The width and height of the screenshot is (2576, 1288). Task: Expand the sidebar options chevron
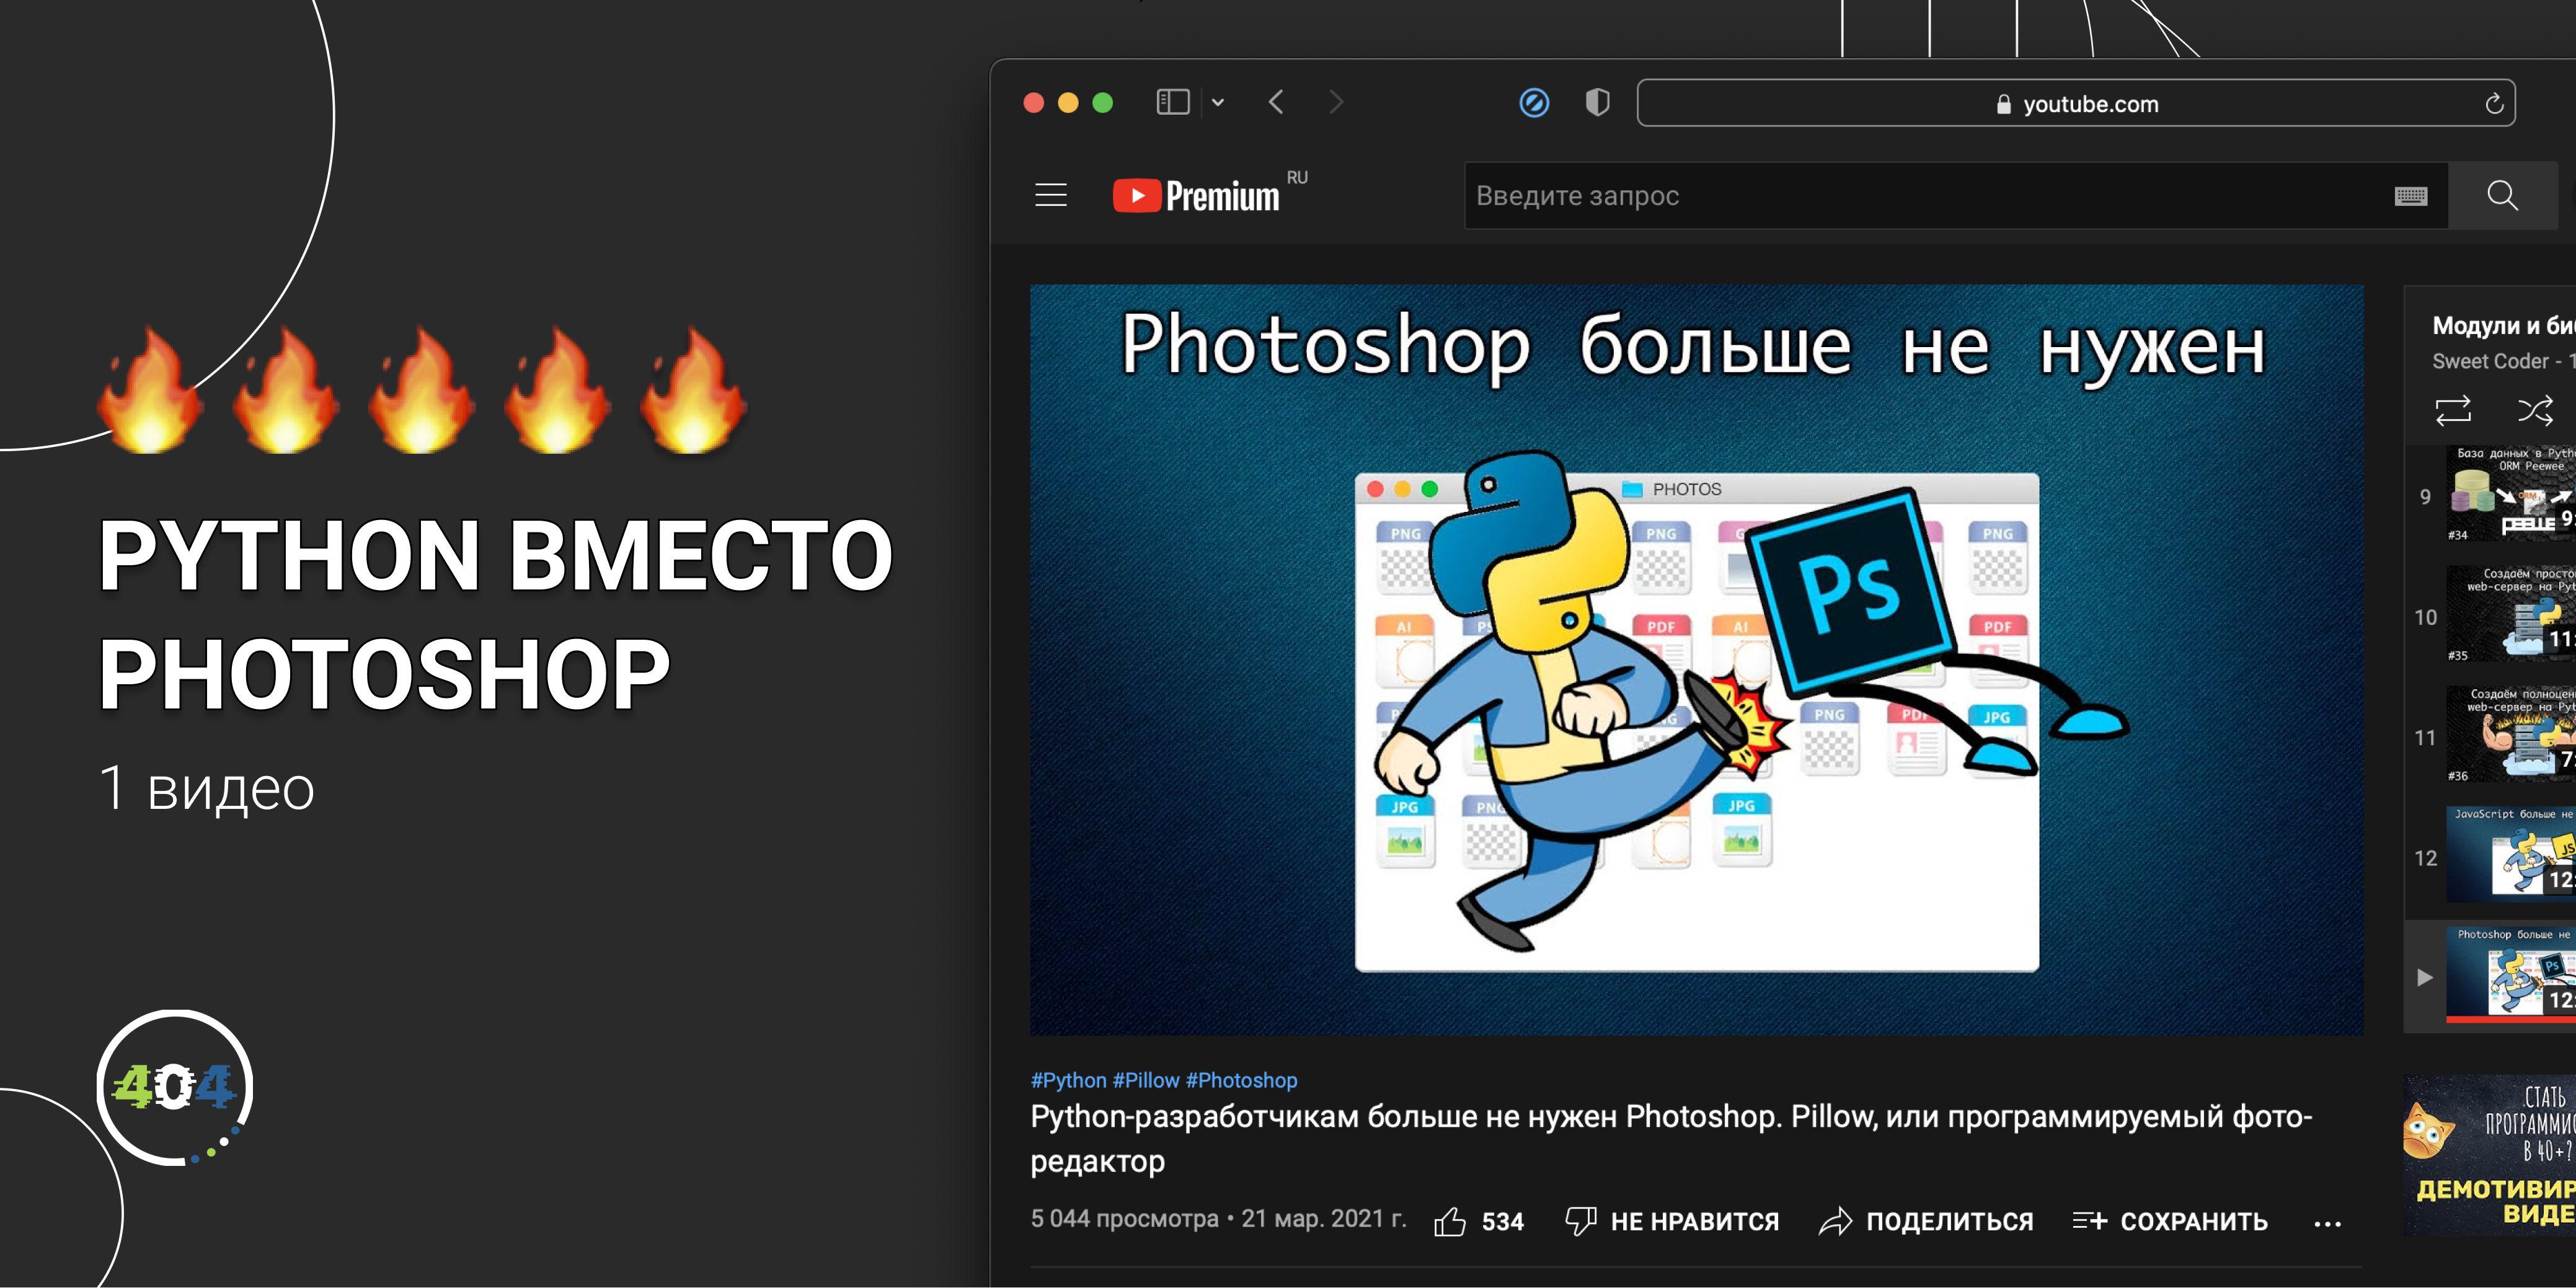(x=1218, y=102)
